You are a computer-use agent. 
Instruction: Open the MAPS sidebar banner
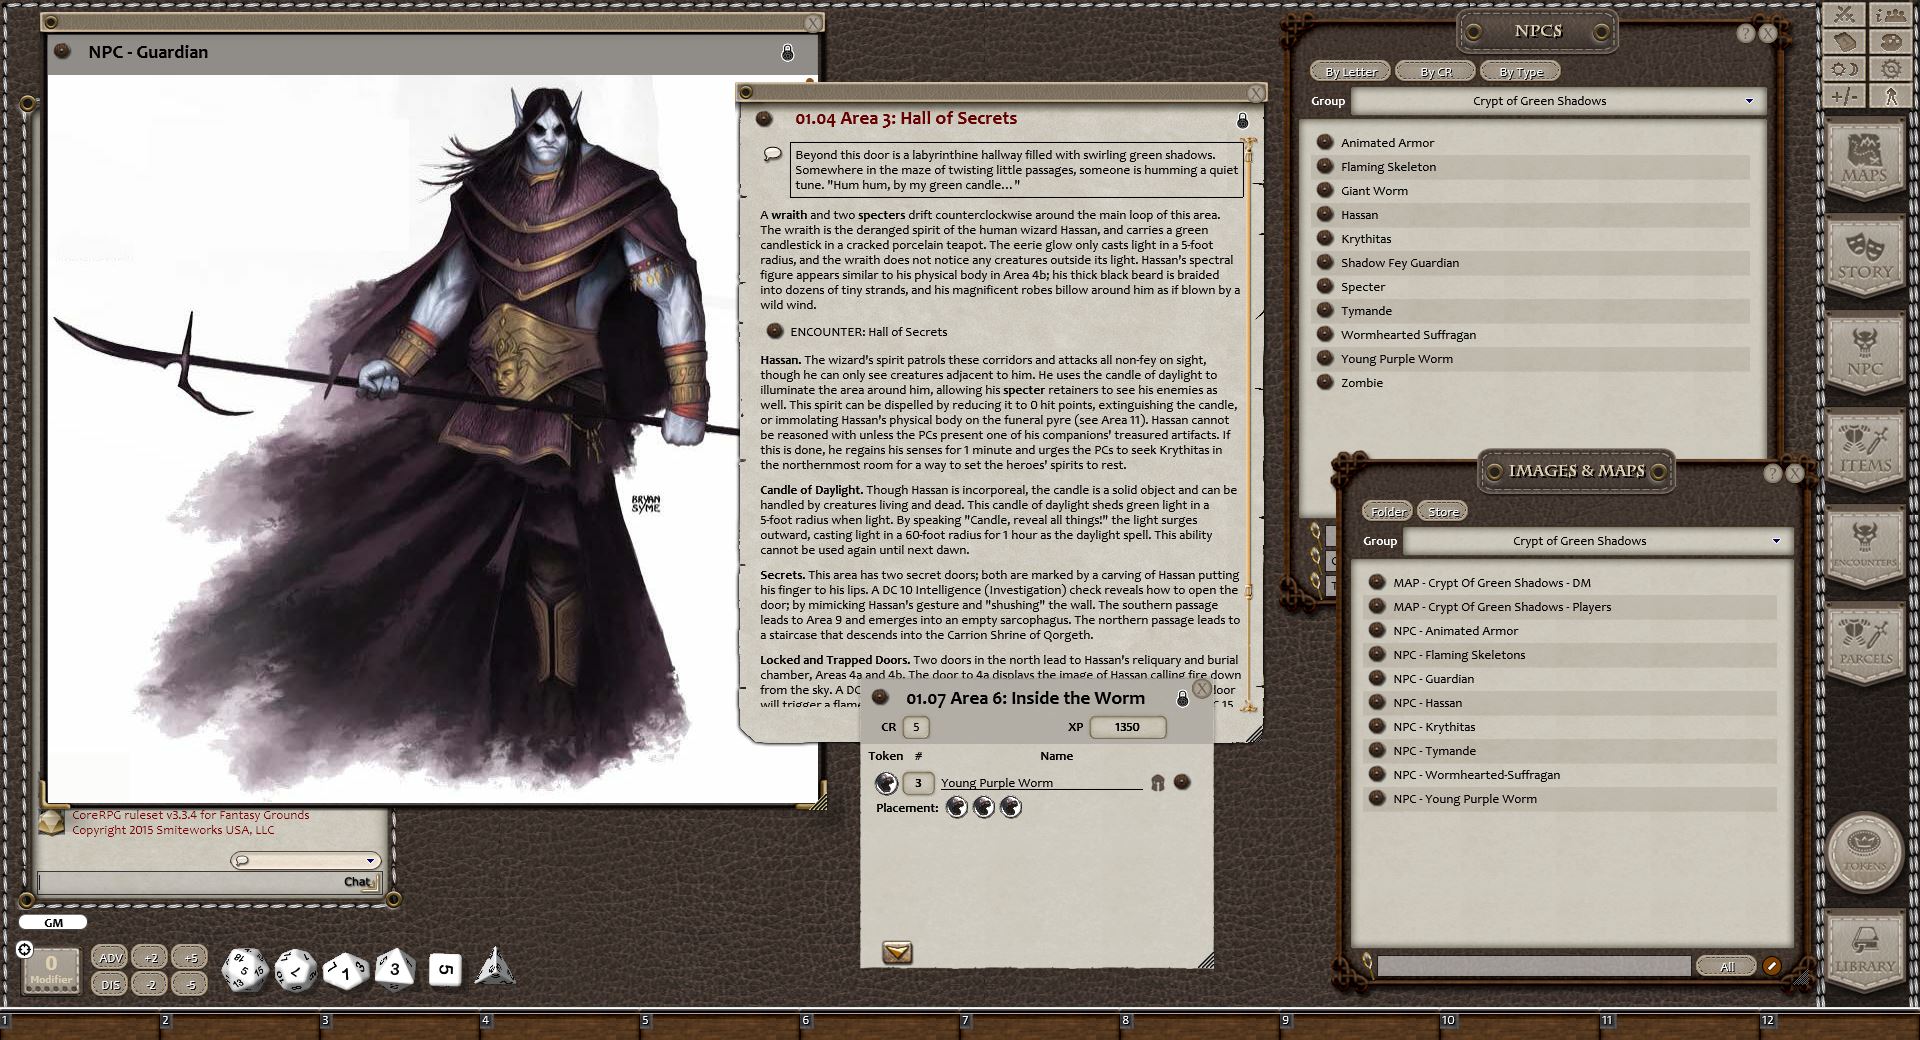click(x=1865, y=160)
